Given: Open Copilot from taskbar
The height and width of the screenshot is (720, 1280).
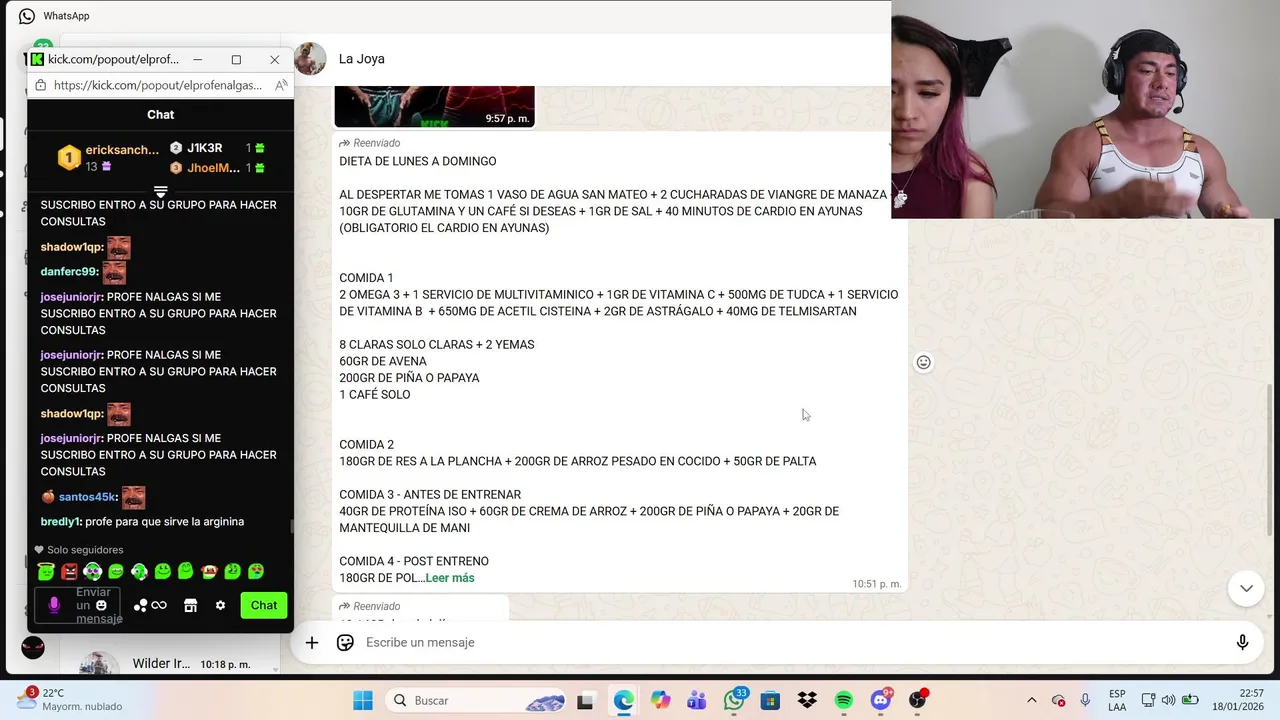Looking at the screenshot, I should 660,701.
